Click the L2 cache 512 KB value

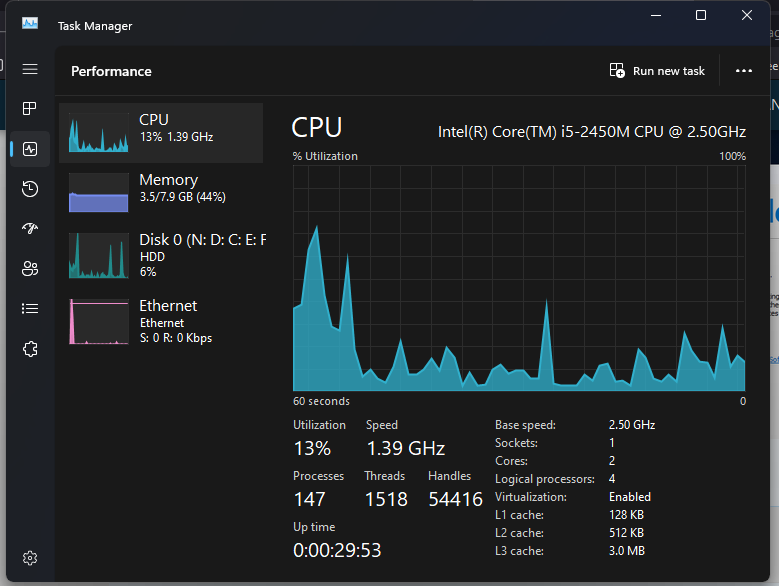tap(626, 533)
